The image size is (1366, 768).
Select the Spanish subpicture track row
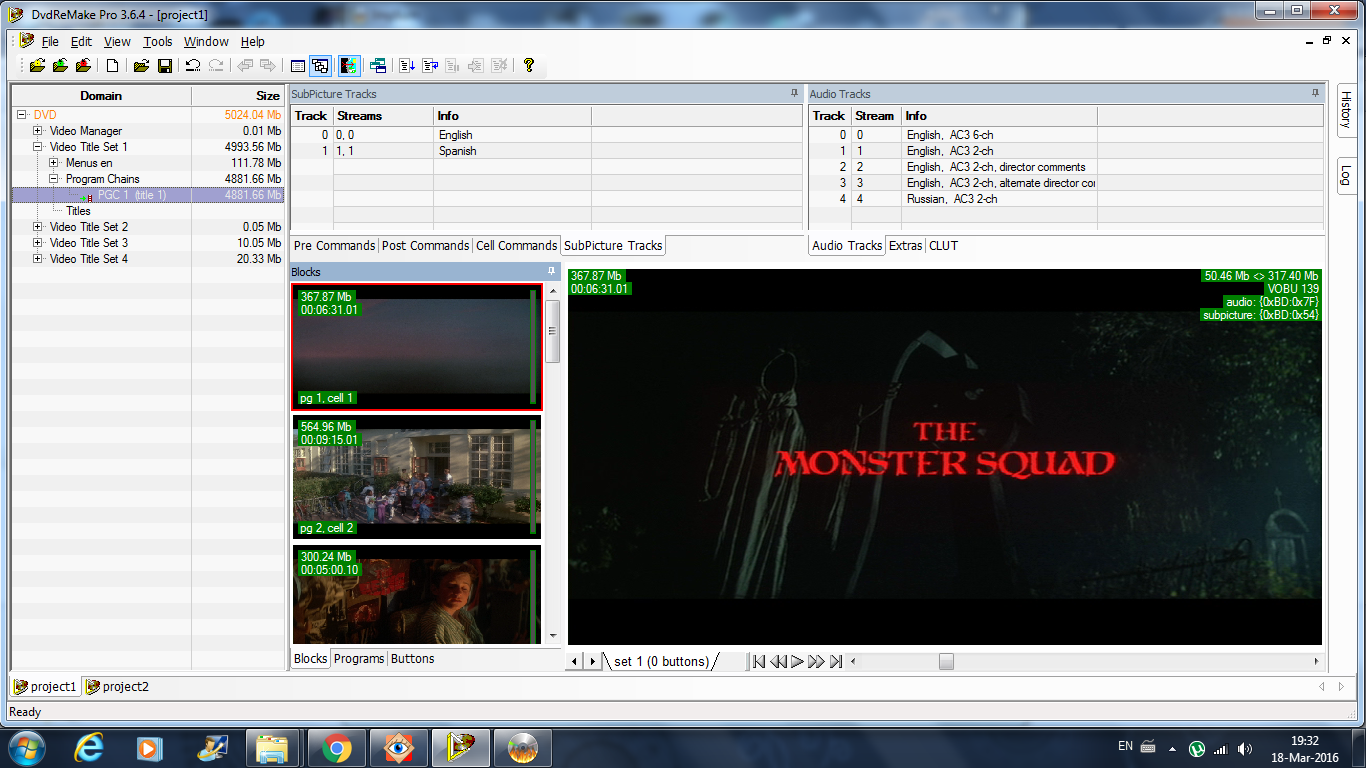coord(547,151)
